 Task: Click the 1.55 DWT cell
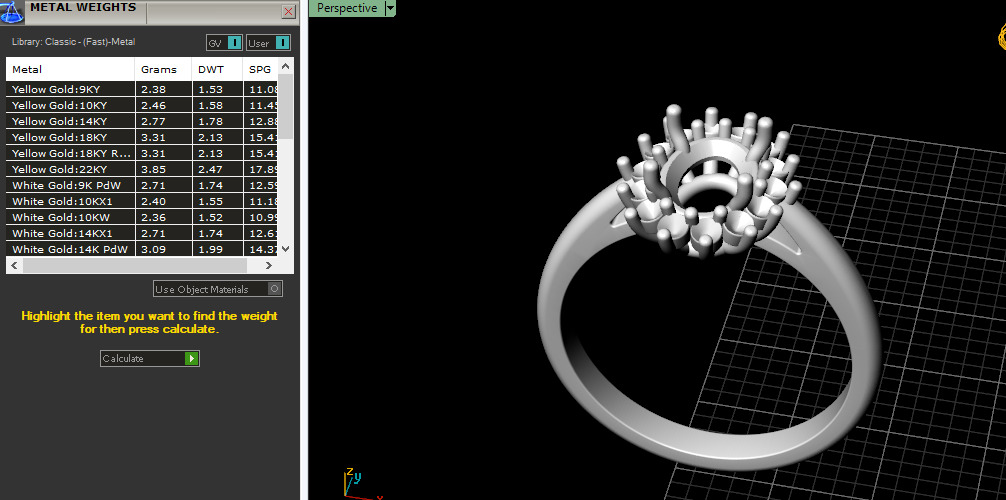217,202
